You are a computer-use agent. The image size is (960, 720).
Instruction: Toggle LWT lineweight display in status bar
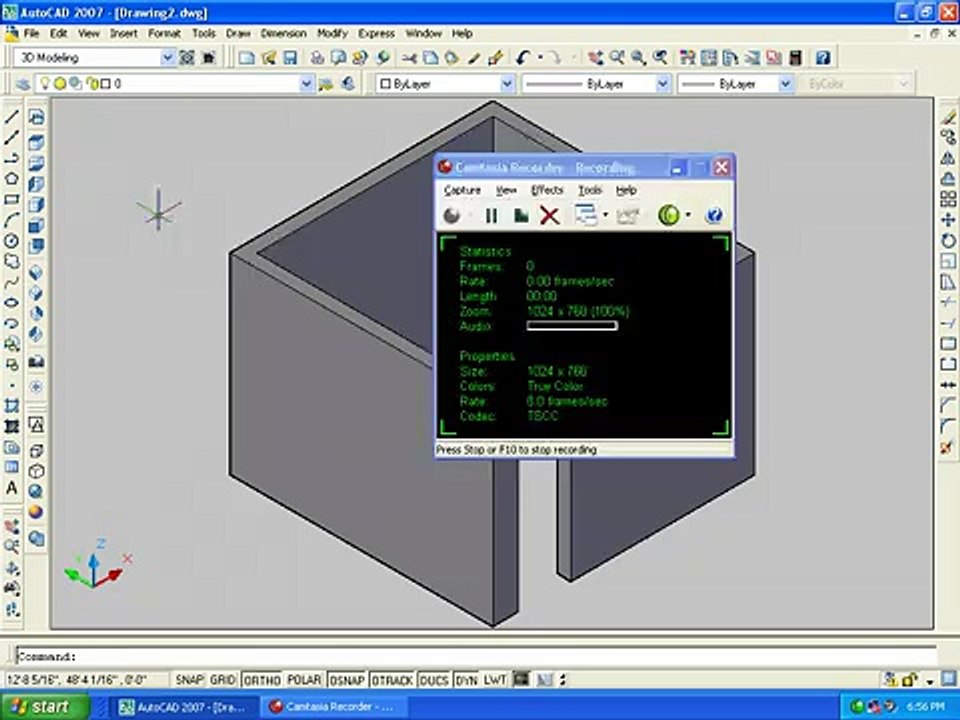coord(495,680)
